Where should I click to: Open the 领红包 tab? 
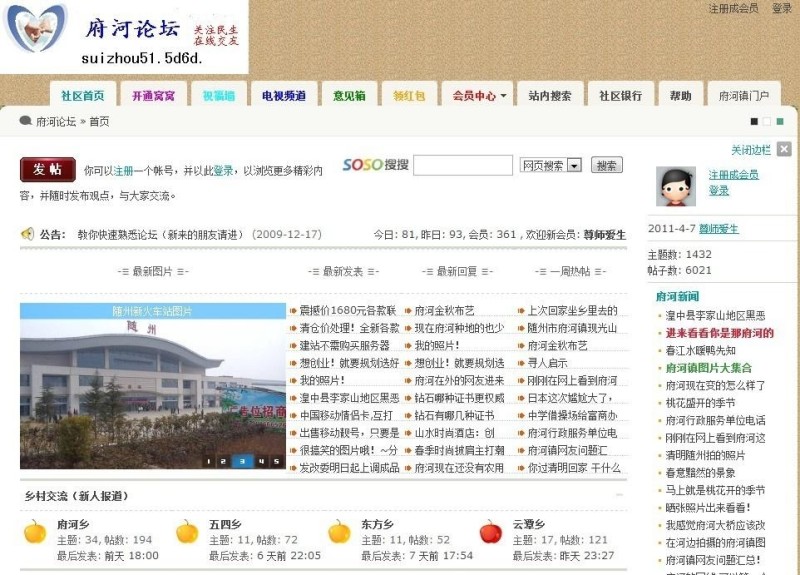click(410, 95)
